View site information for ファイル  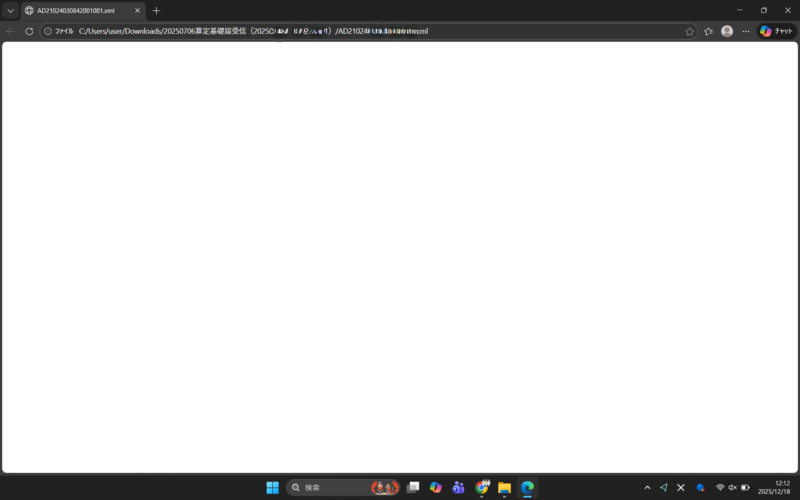[59, 31]
